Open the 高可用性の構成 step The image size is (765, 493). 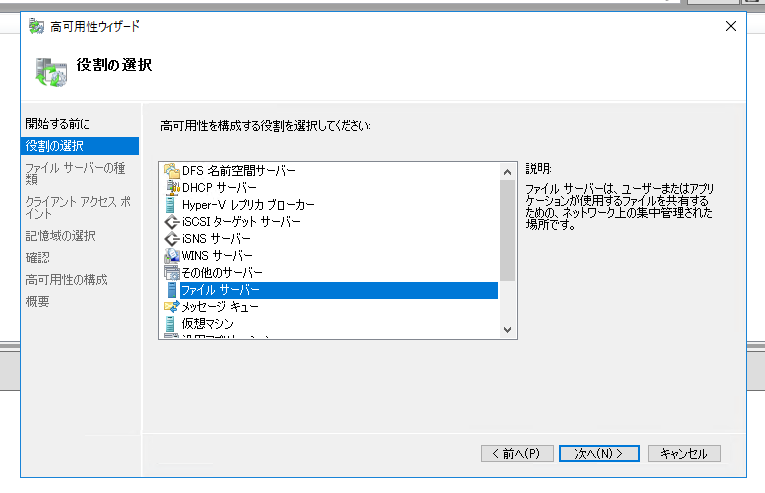tap(66, 280)
